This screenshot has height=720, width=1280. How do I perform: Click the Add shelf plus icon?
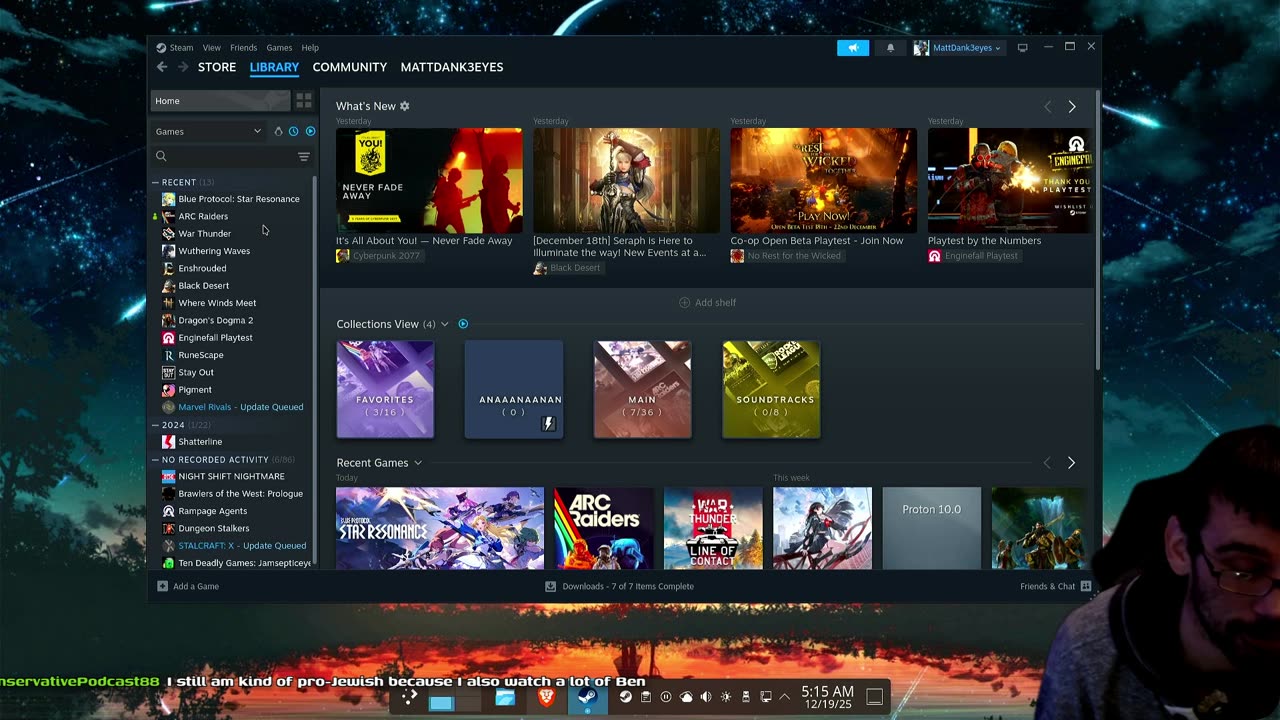tap(685, 302)
